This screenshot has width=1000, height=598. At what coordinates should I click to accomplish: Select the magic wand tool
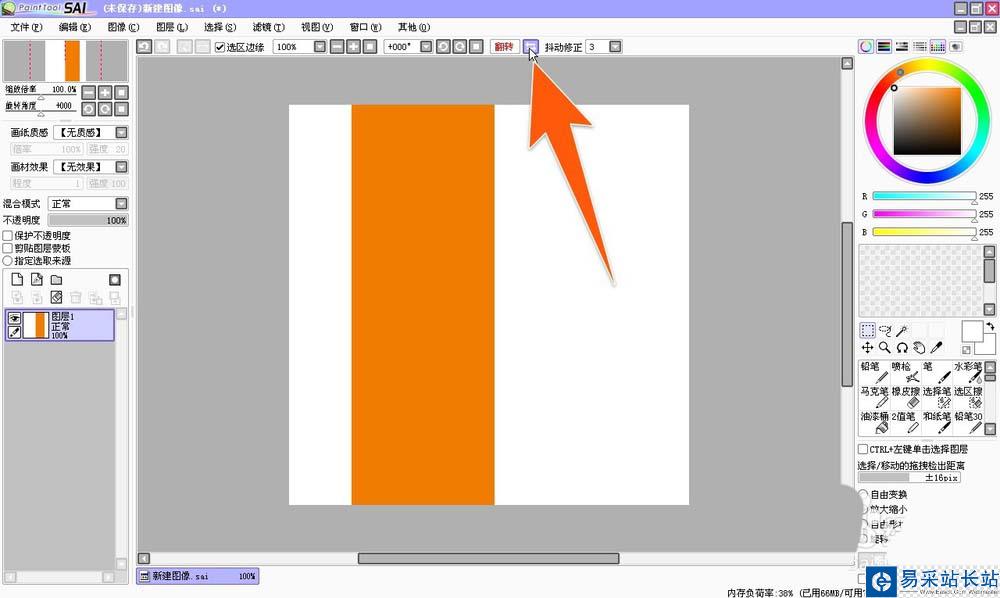click(902, 330)
